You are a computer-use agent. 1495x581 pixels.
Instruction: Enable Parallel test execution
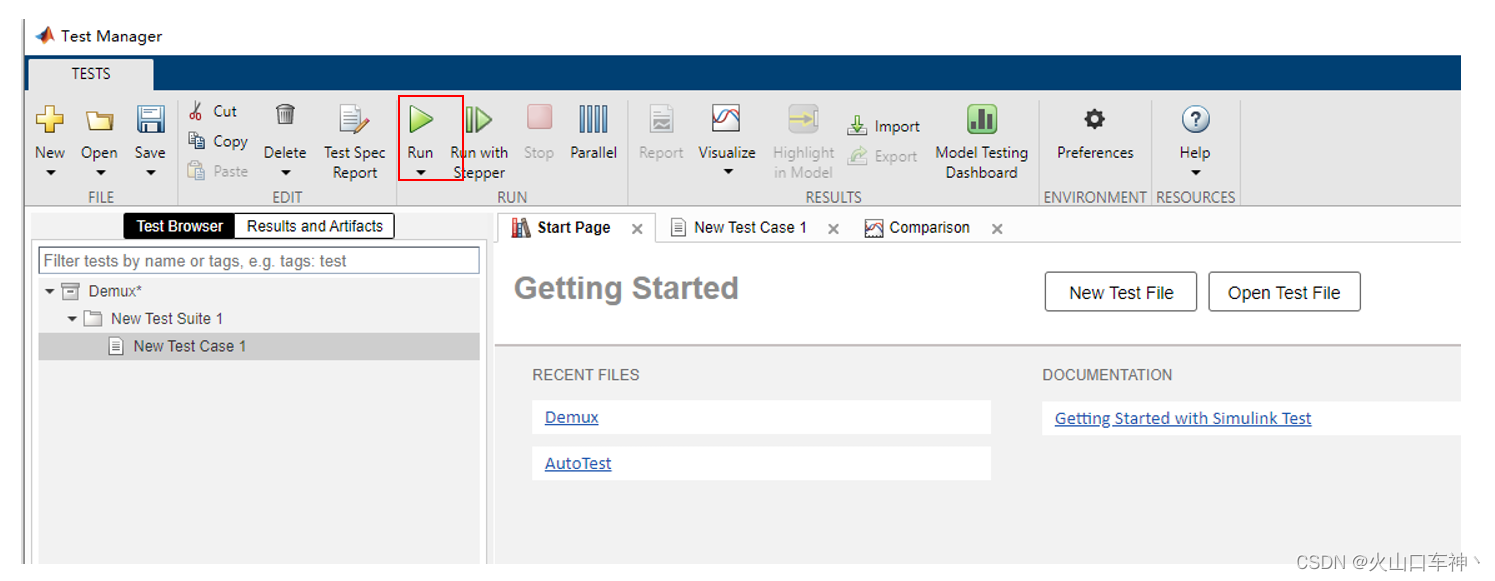pyautogui.click(x=593, y=133)
